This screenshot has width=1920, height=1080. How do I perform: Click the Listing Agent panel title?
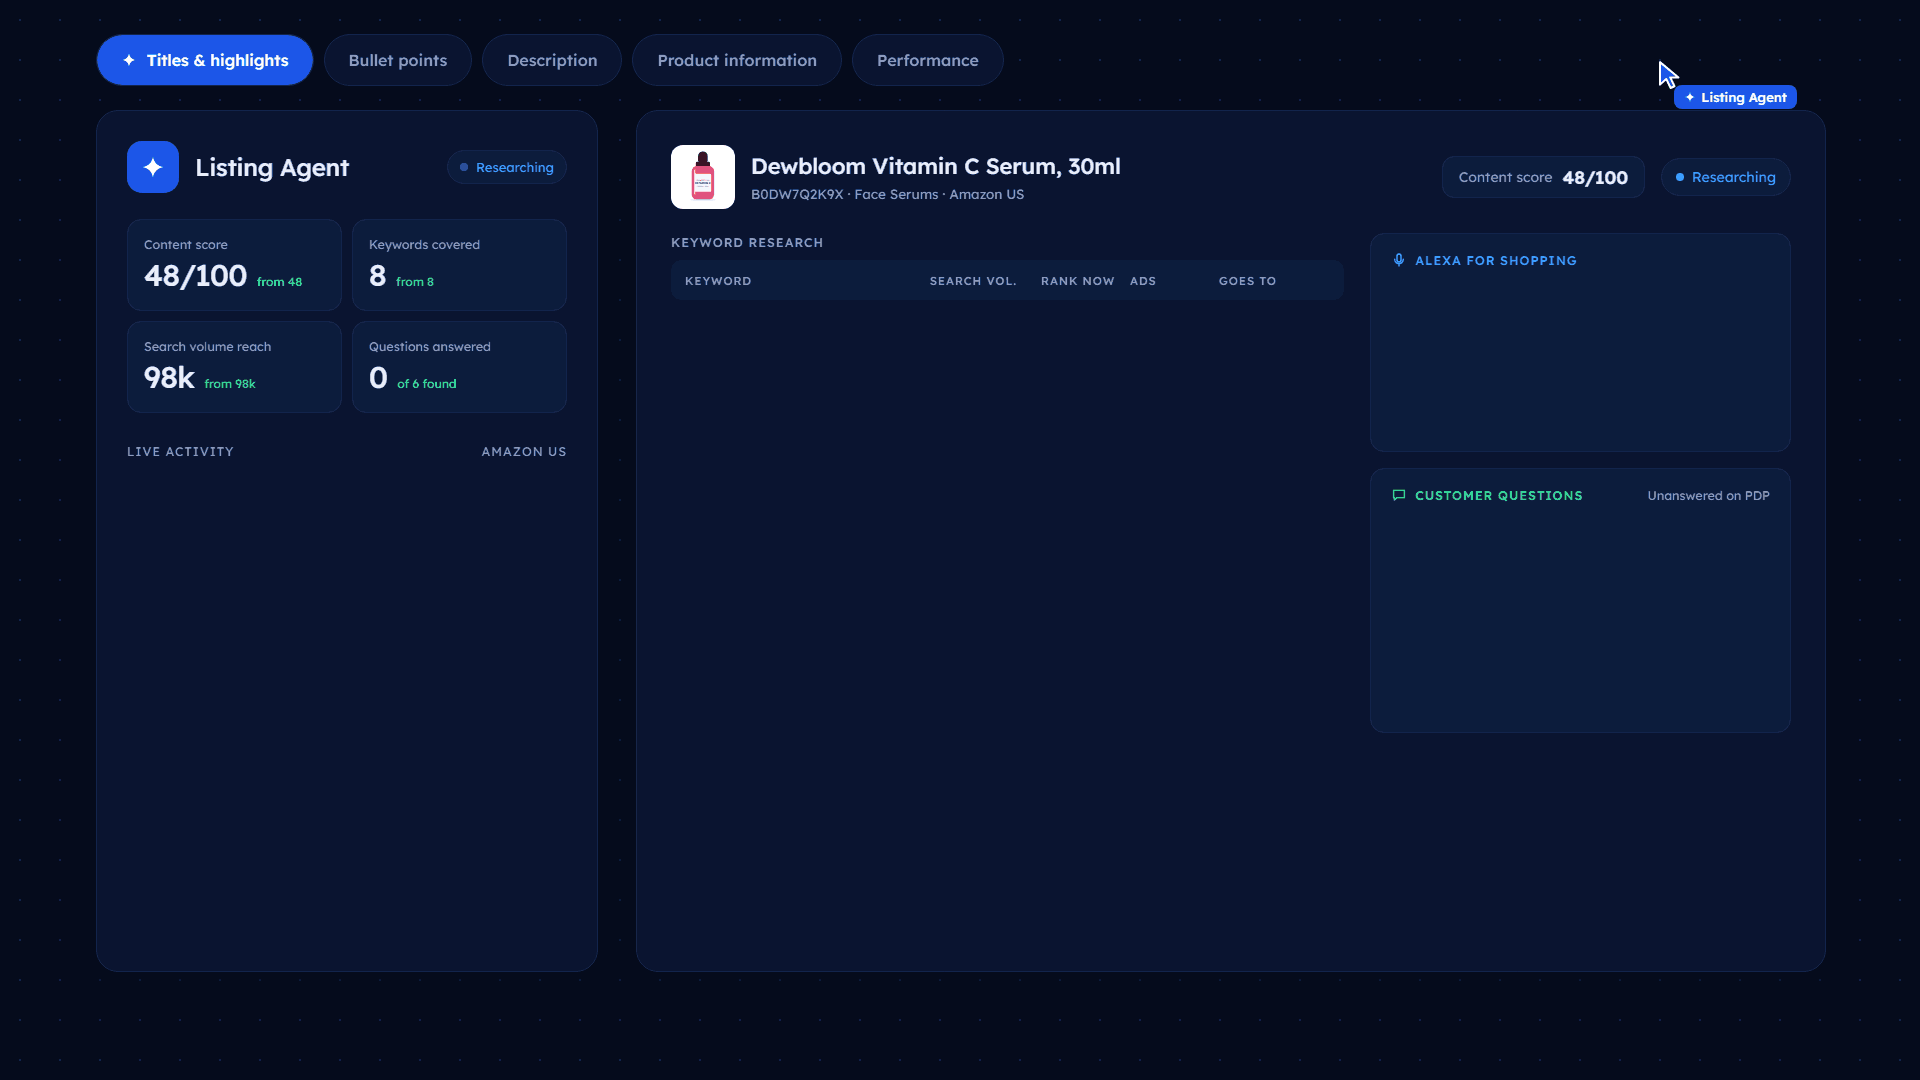coord(272,167)
